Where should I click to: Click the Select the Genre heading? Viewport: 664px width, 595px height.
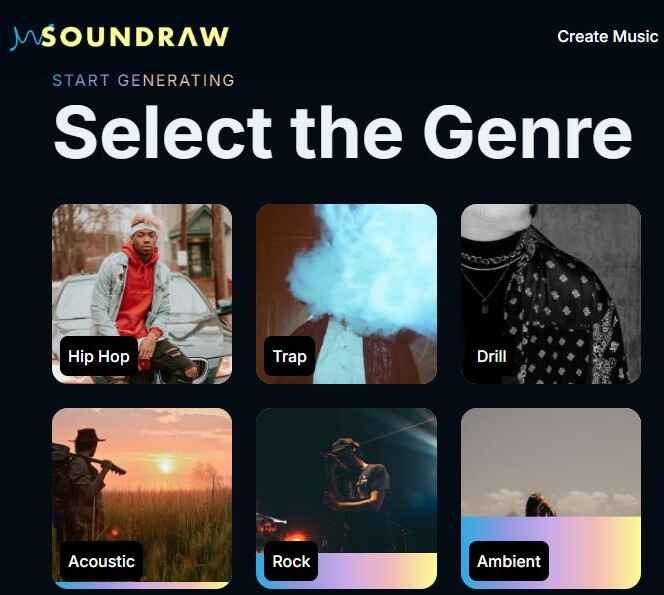pos(343,132)
